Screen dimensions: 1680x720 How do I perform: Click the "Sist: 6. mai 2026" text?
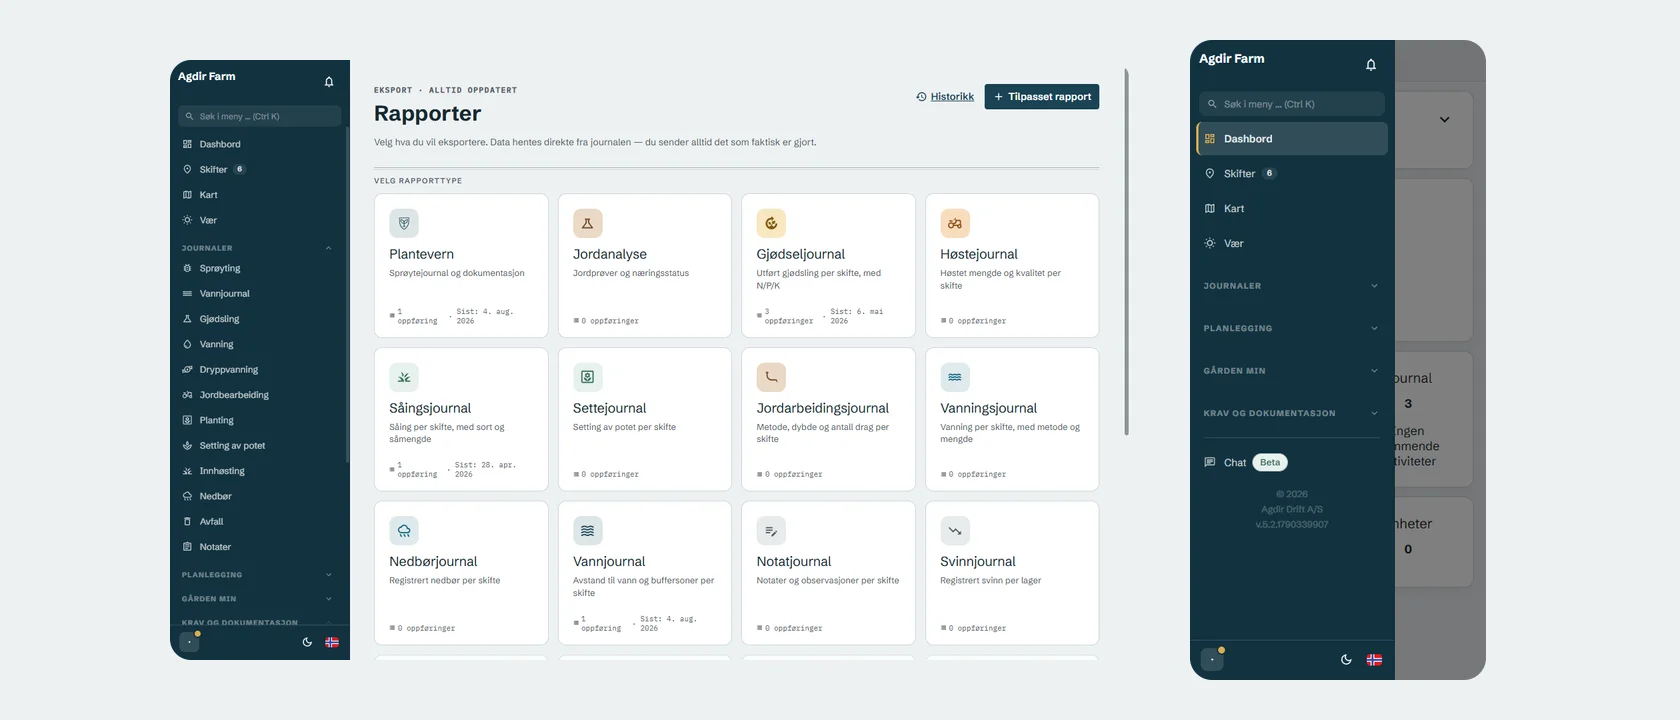857,316
